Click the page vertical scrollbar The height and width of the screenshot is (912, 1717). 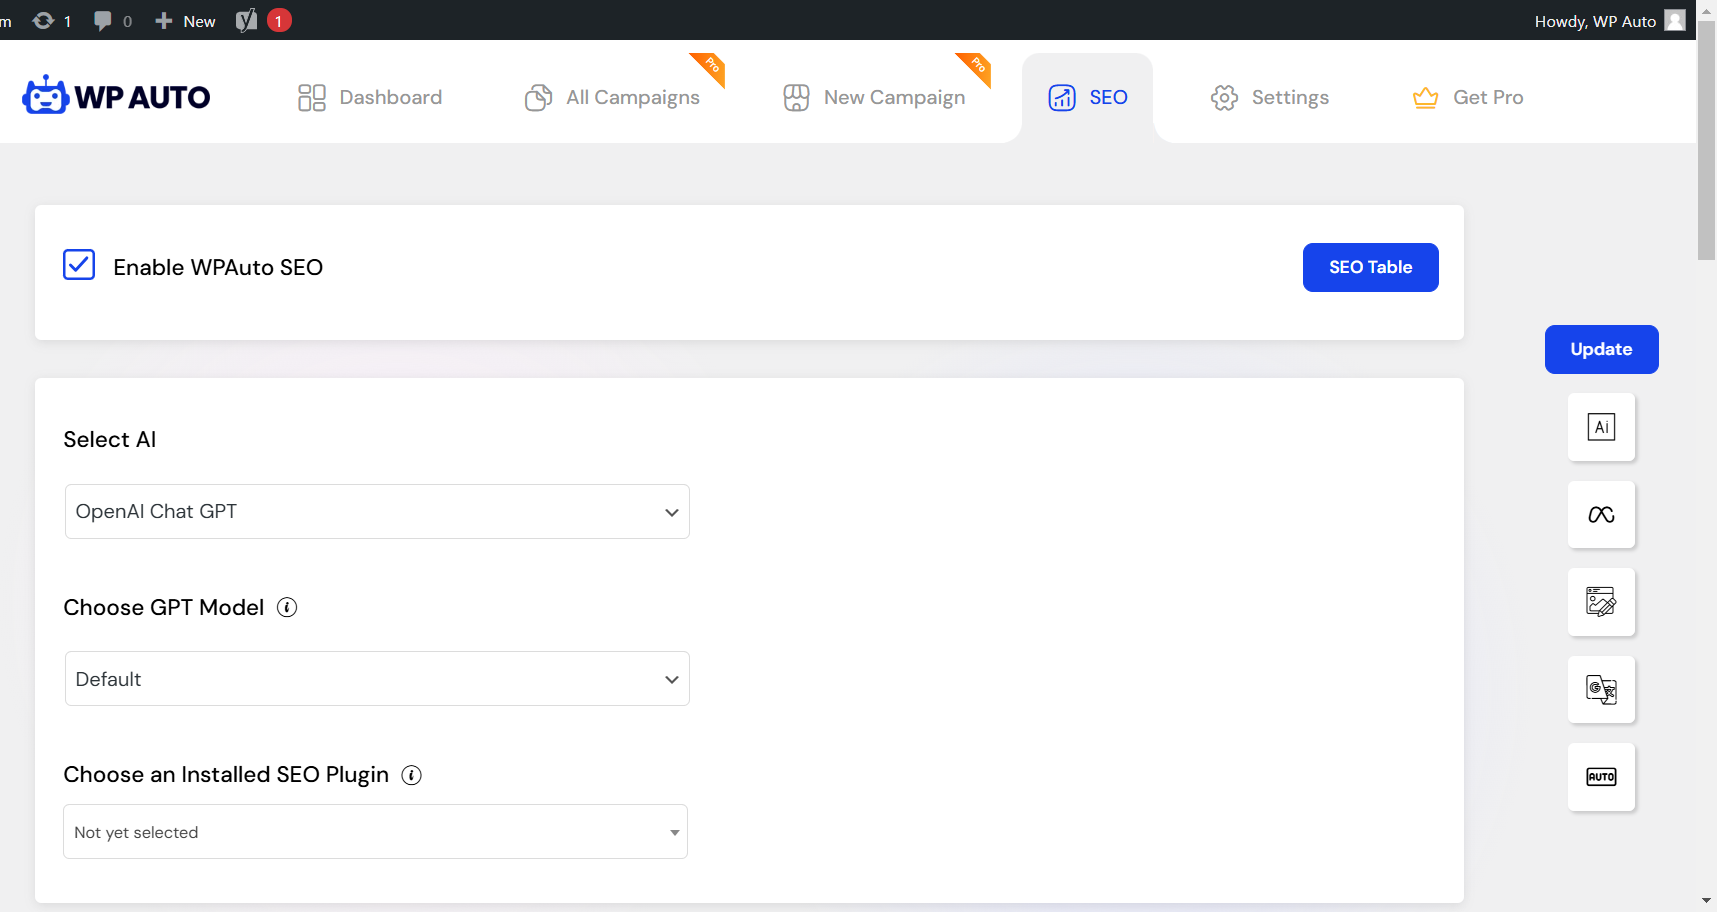1707,140
